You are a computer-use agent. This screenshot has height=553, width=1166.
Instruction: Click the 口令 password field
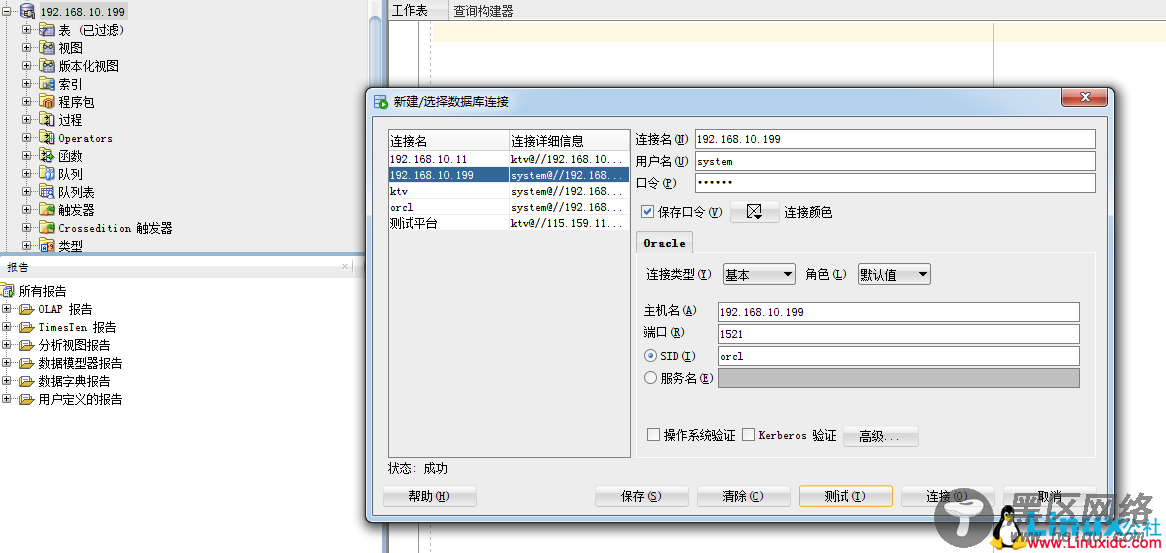(x=895, y=183)
